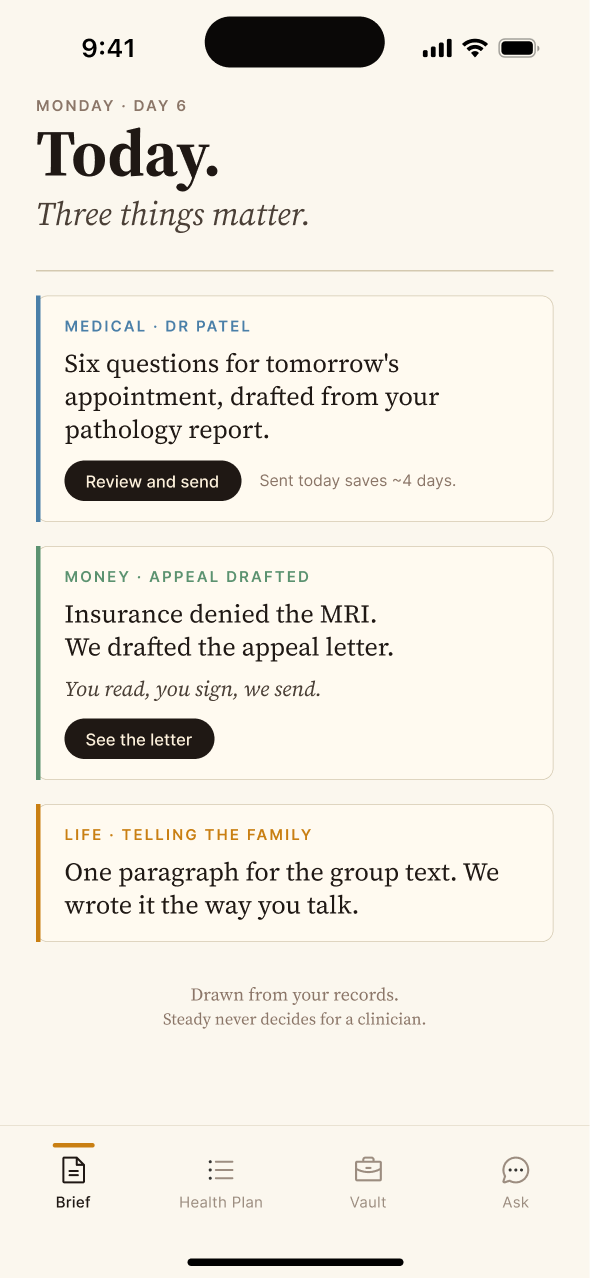Open the Telling the Family card

(x=295, y=873)
